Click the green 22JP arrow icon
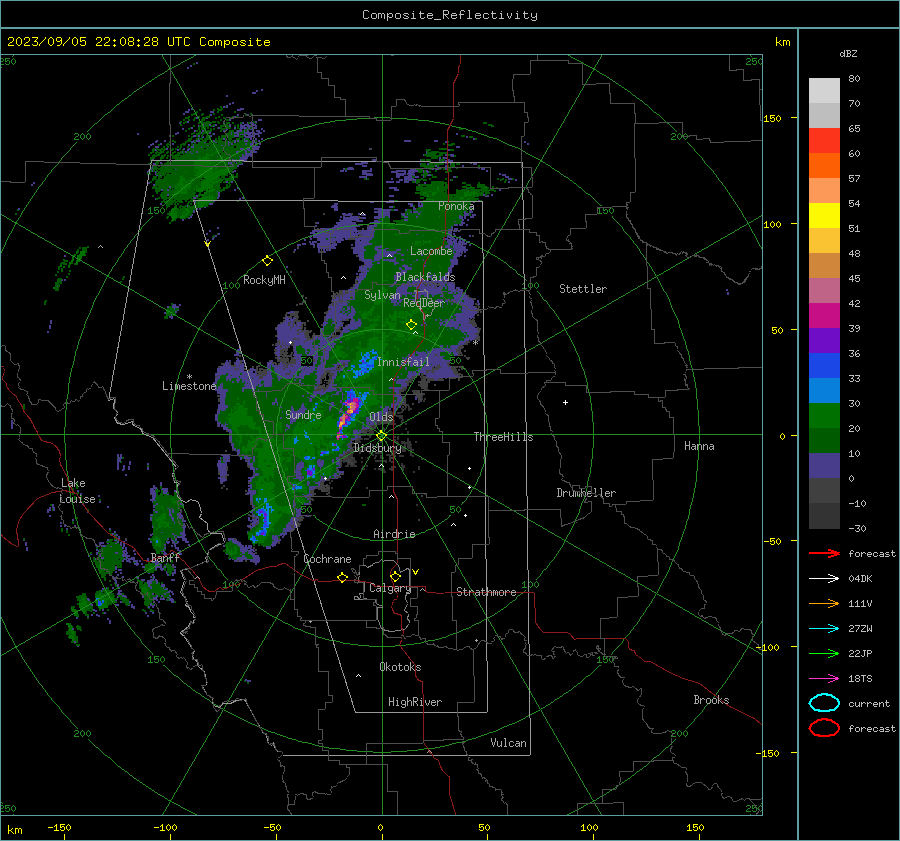 tap(824, 653)
